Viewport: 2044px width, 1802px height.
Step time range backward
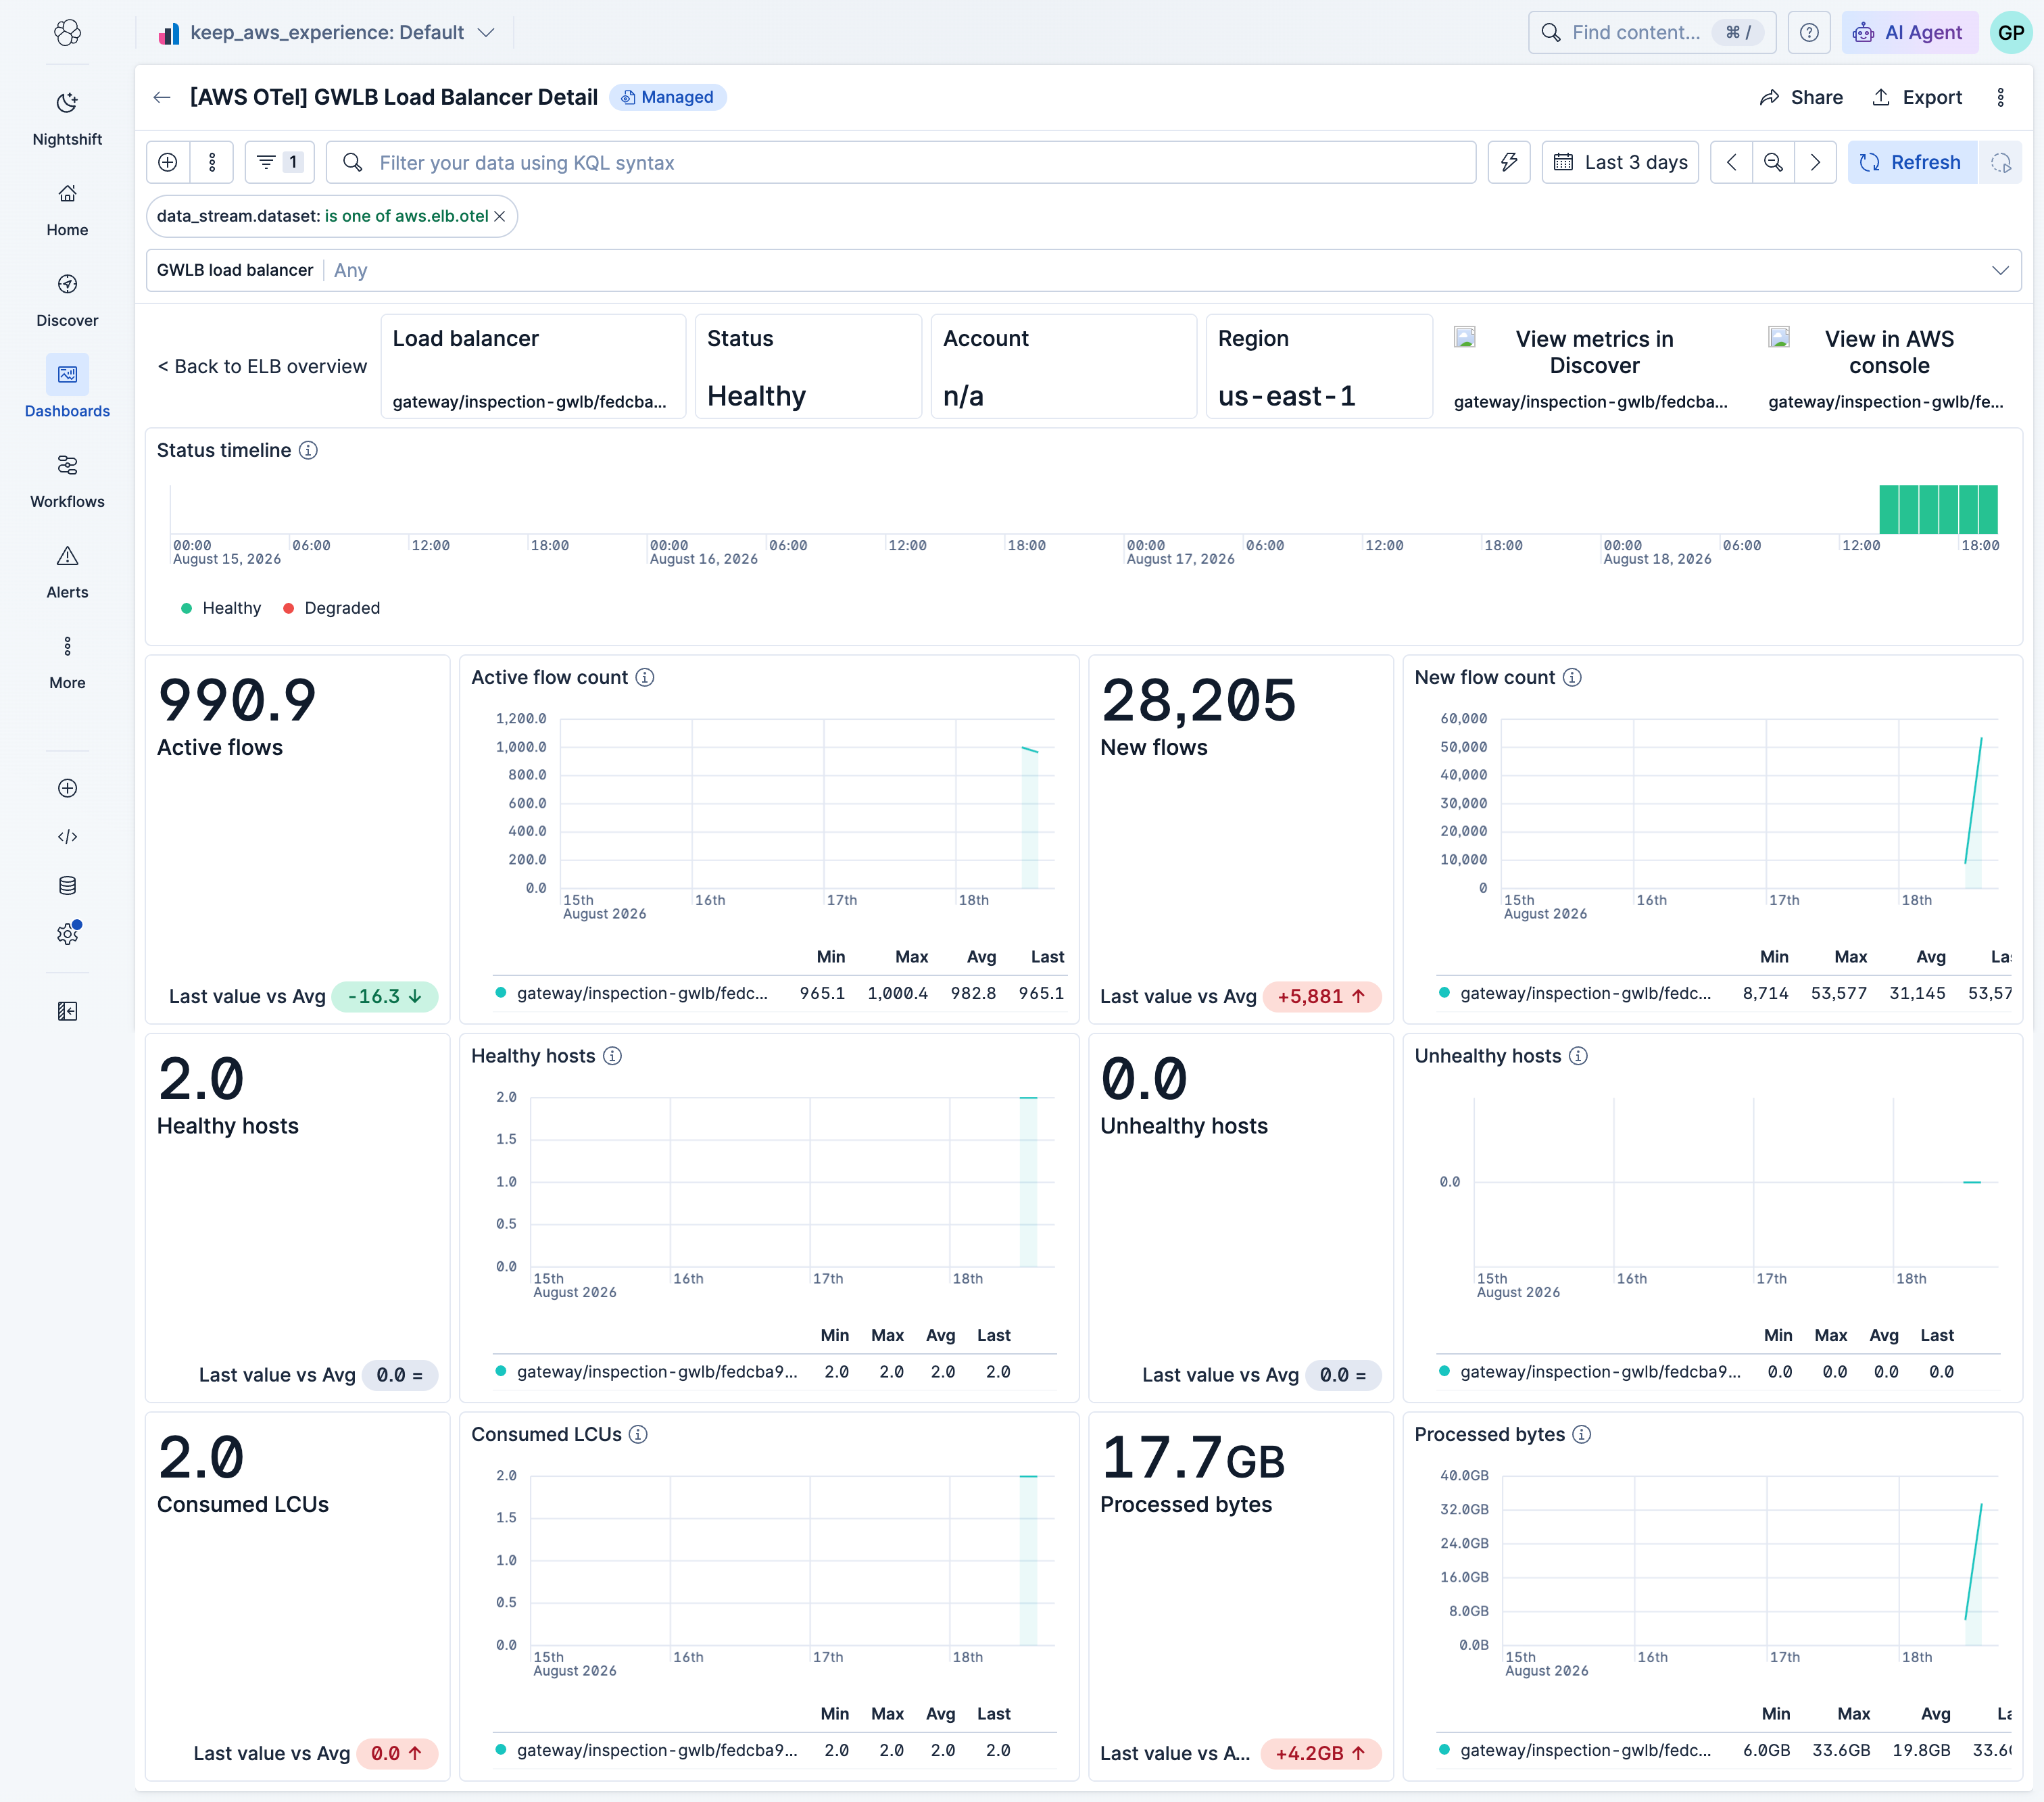1731,162
